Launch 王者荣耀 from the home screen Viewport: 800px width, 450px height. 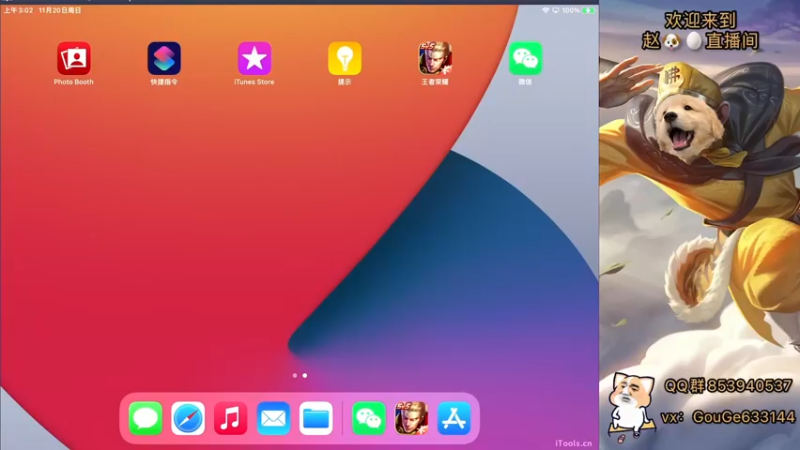pos(435,58)
